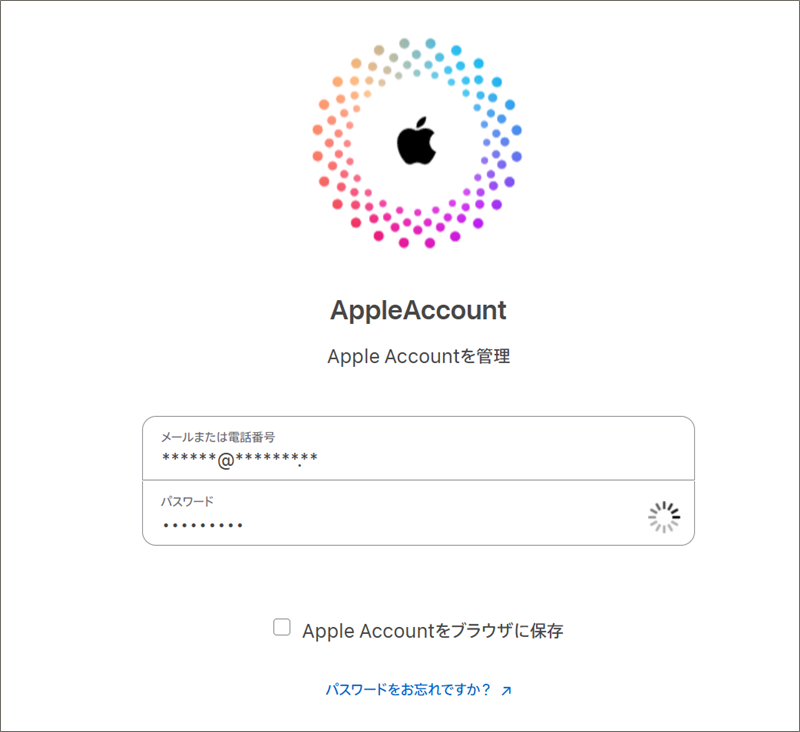Focus the パスワード input field

tap(418, 513)
